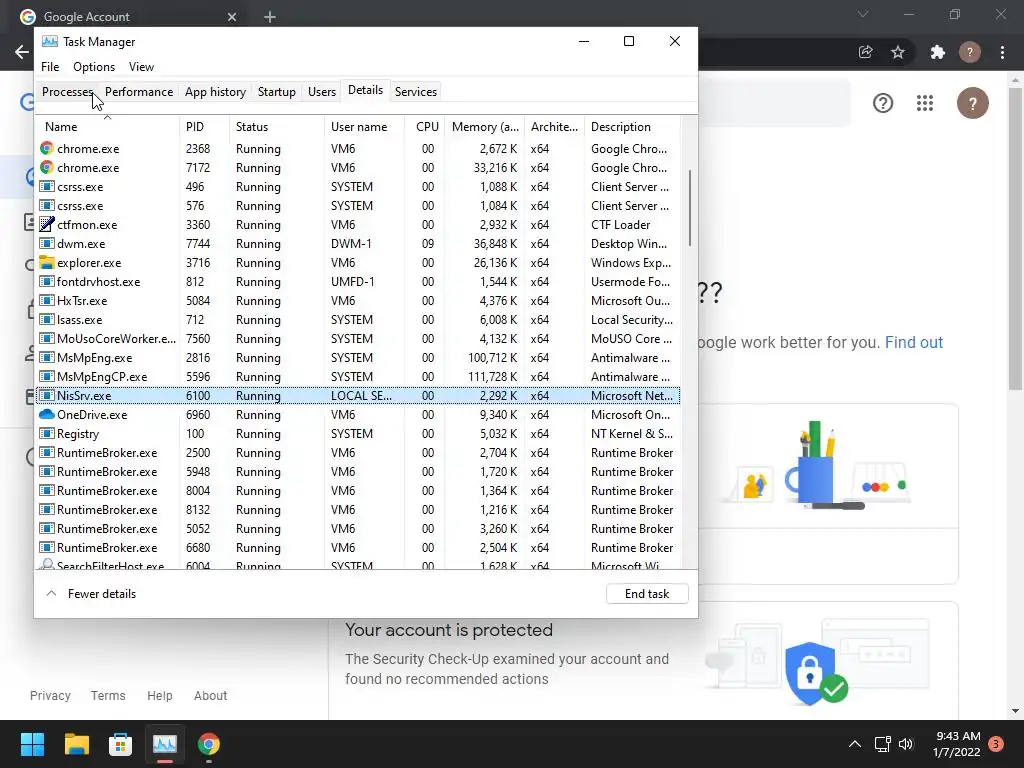Open a new Chrome tab
1024x768 pixels.
pyautogui.click(x=270, y=17)
